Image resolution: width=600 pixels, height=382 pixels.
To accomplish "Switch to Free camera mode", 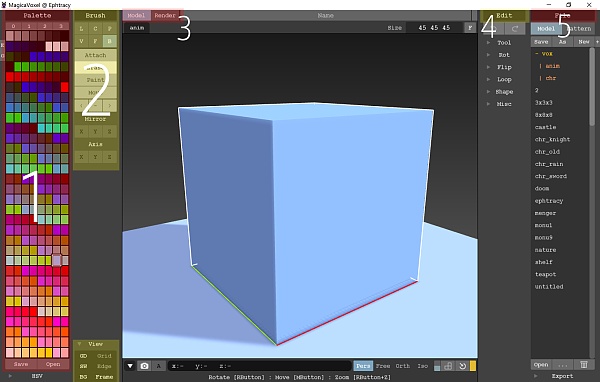I will [x=383, y=366].
